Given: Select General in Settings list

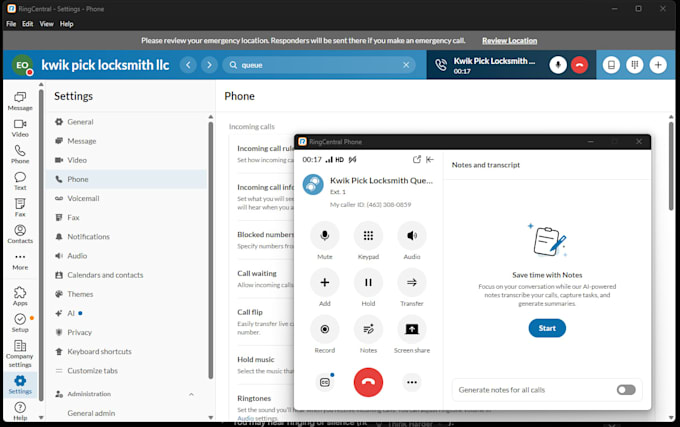Looking at the screenshot, I should pos(126,122).
